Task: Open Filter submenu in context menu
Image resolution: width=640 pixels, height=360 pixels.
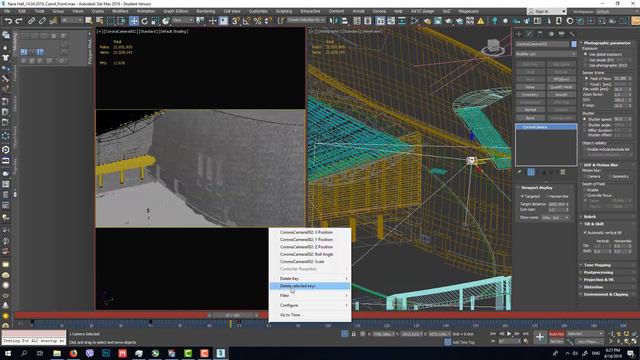Action: point(310,296)
